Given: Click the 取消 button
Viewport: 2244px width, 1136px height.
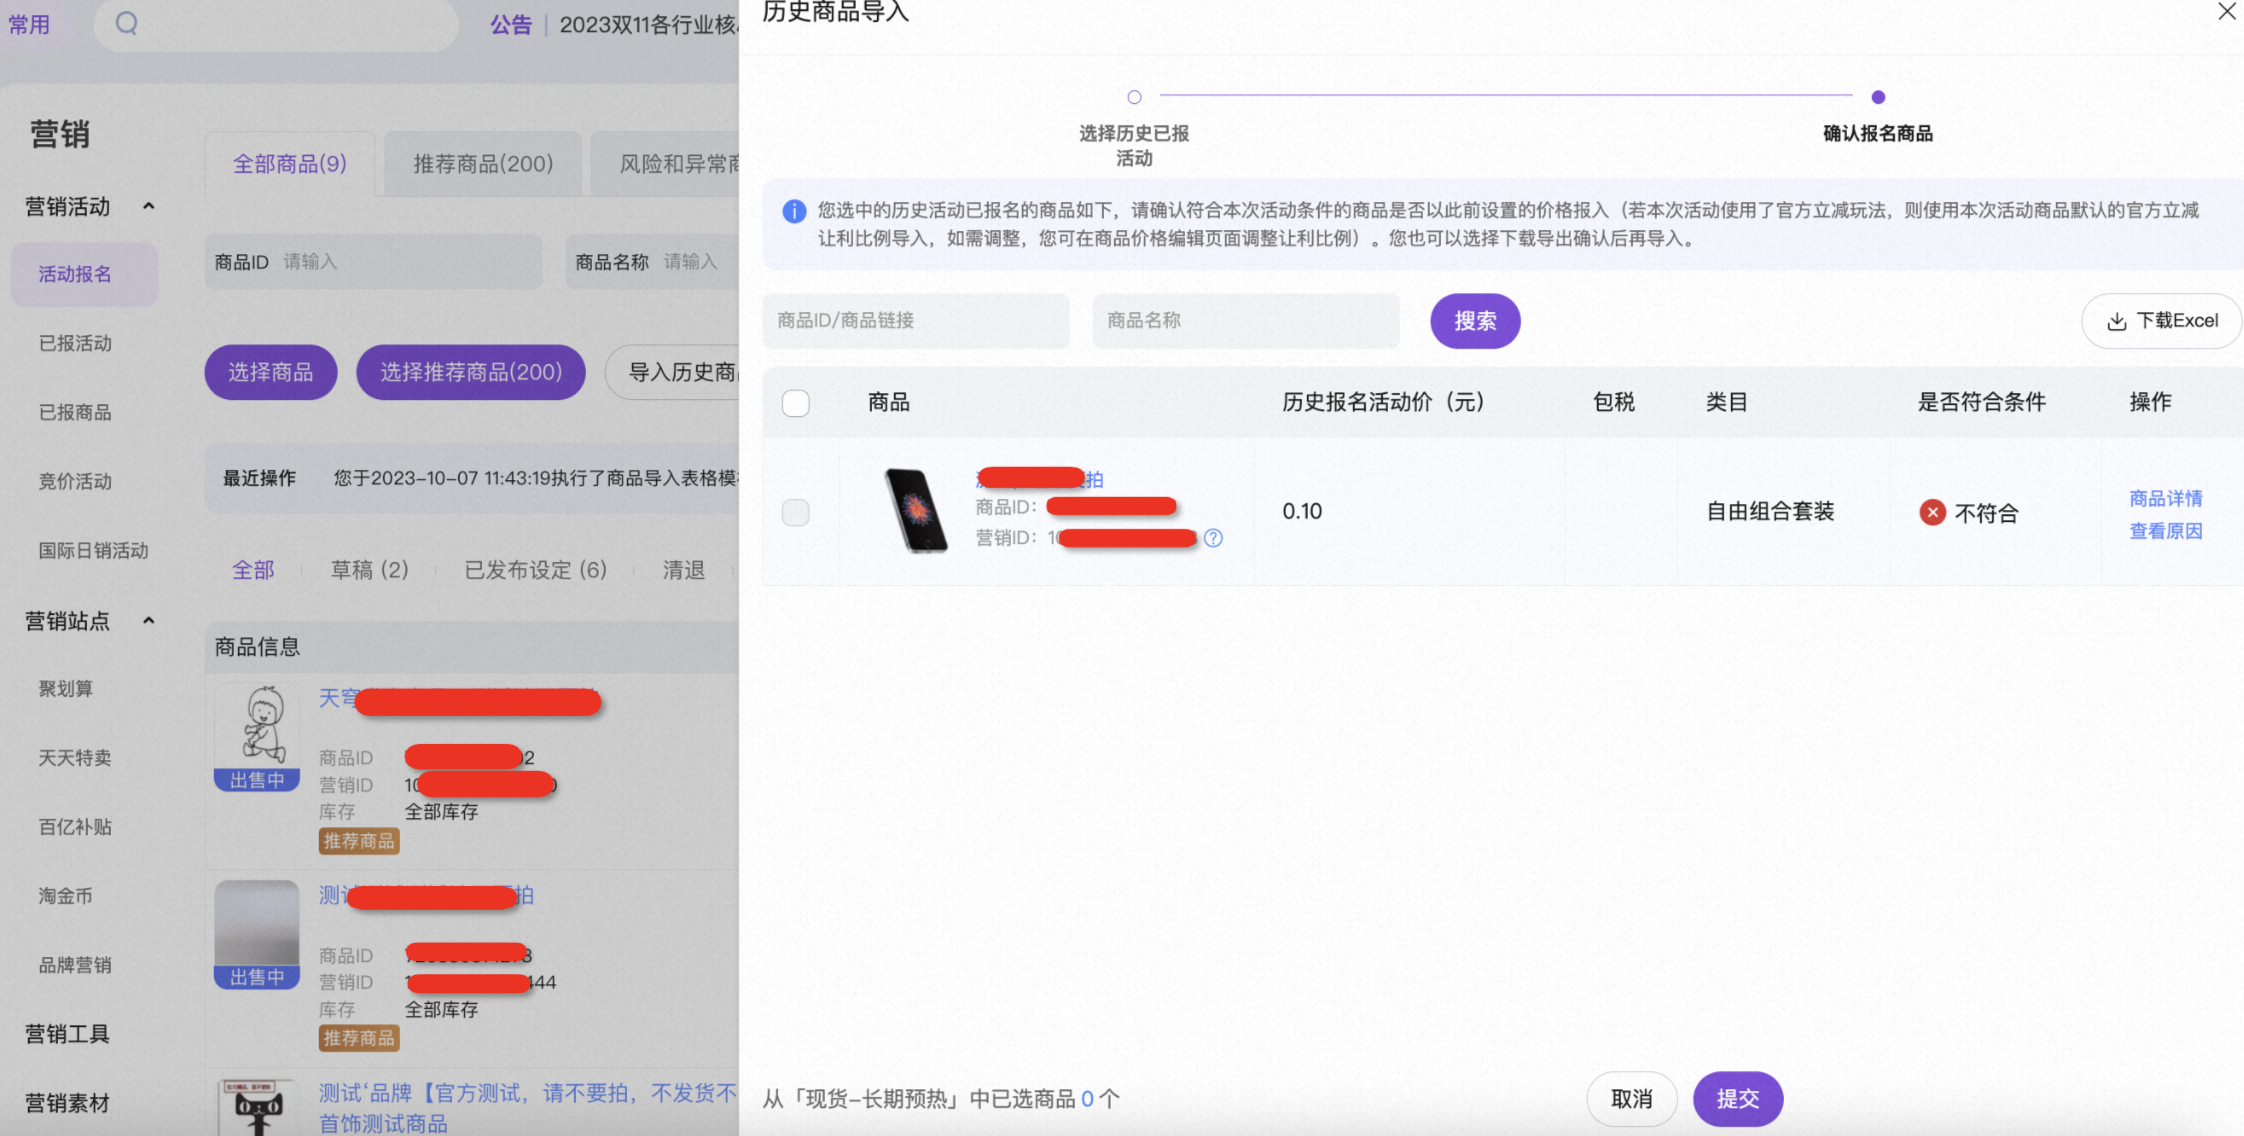Looking at the screenshot, I should [x=1631, y=1099].
